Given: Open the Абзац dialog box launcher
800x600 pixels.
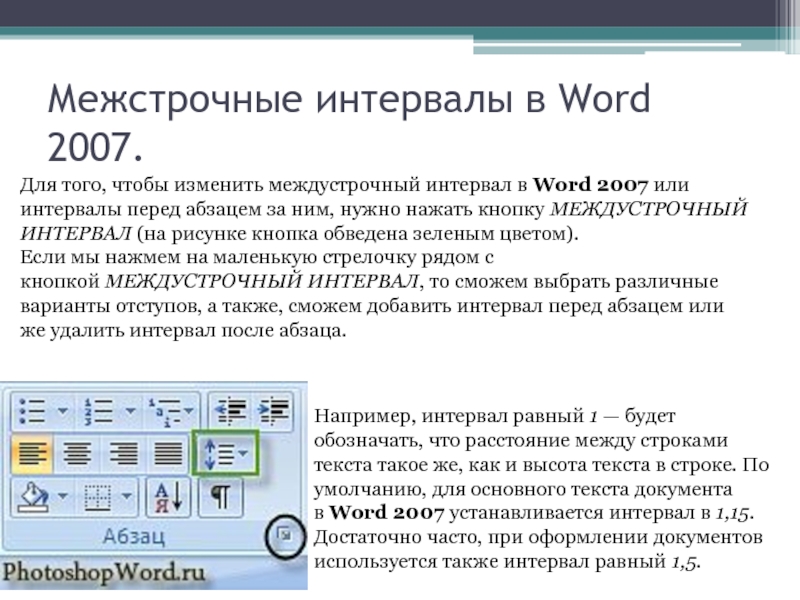Looking at the screenshot, I should (285, 535).
